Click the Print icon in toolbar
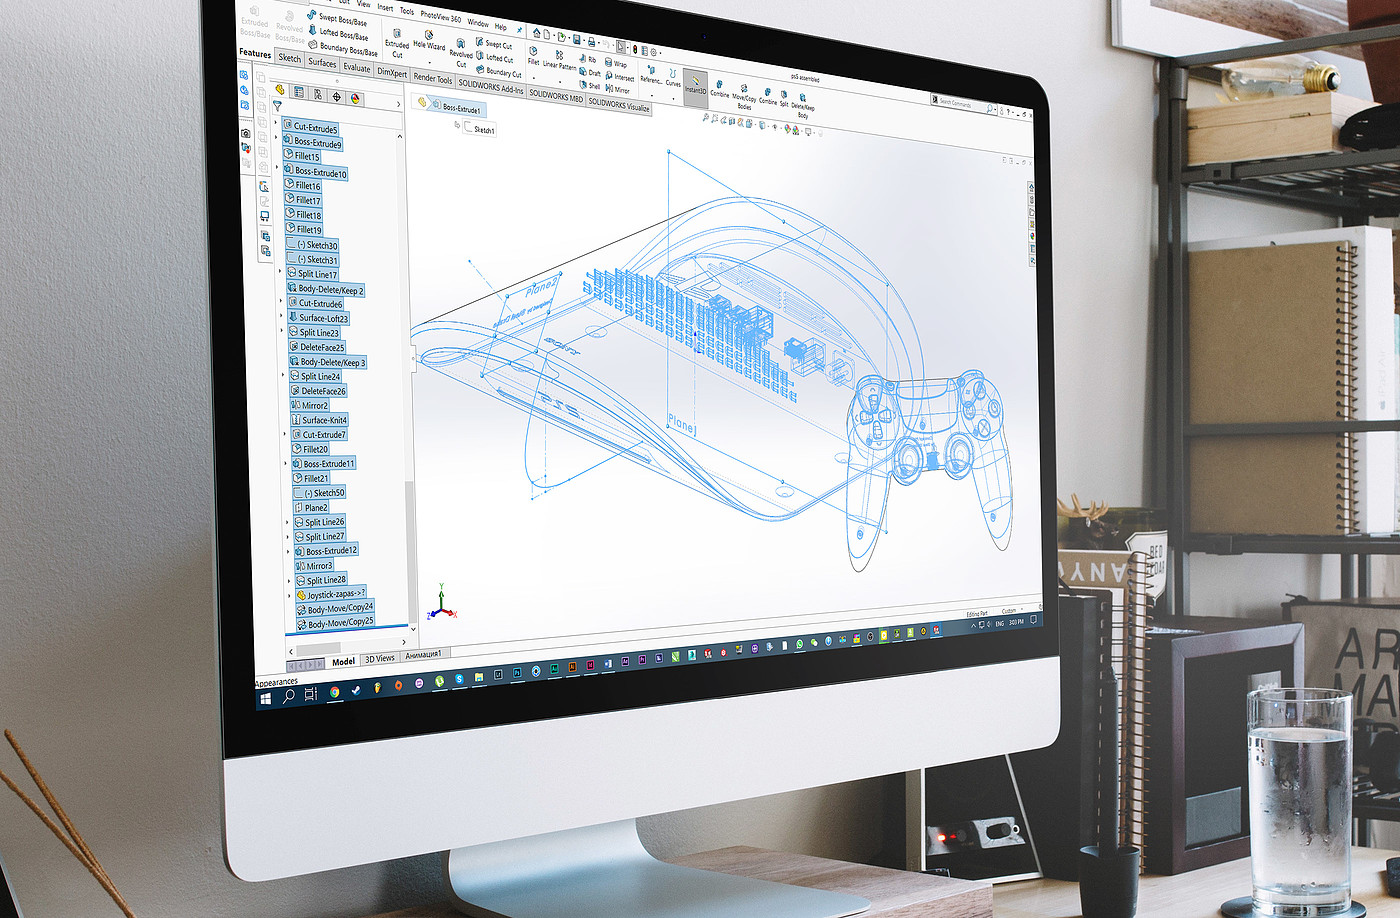The image size is (1400, 918). point(591,41)
